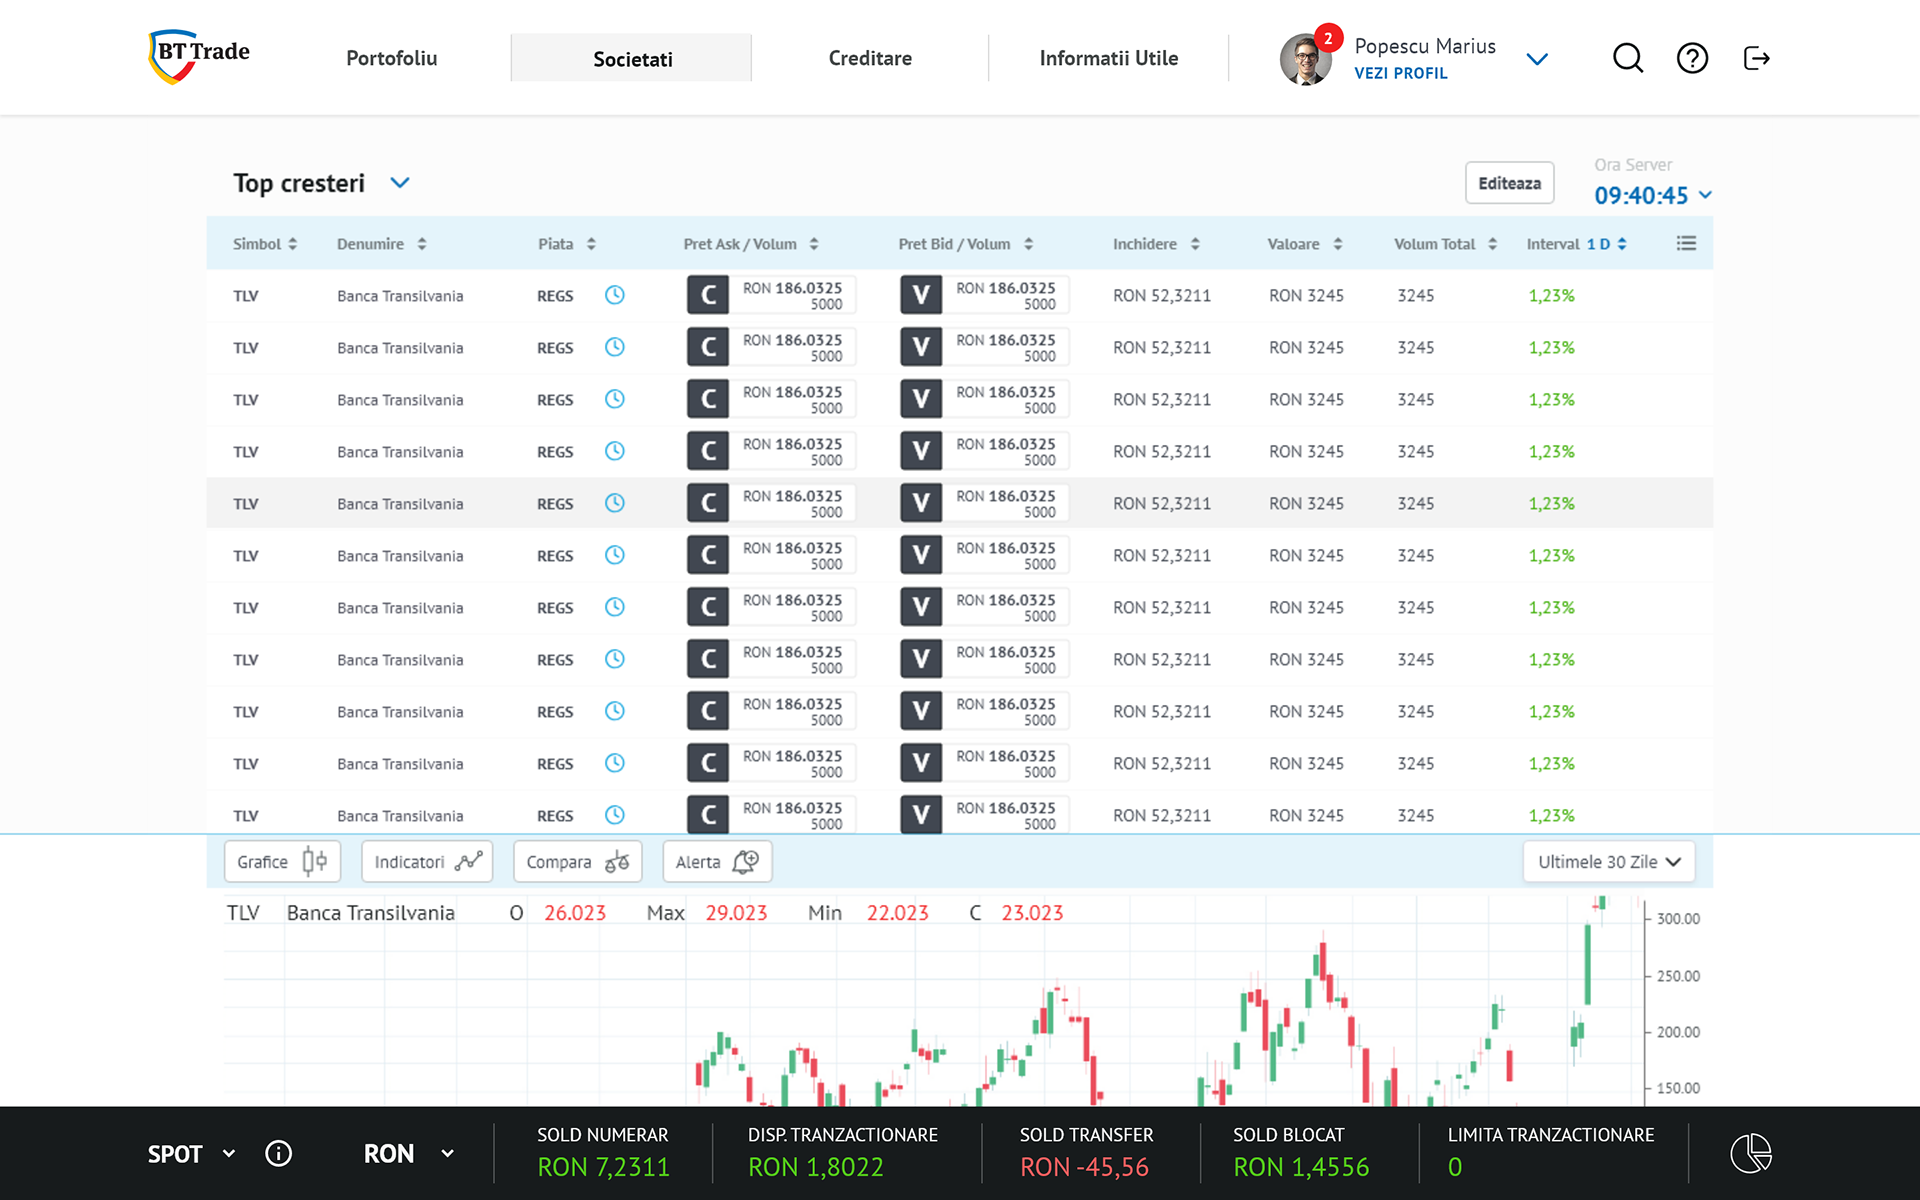Click the logout icon
The width and height of the screenshot is (1920, 1200).
[x=1757, y=58]
